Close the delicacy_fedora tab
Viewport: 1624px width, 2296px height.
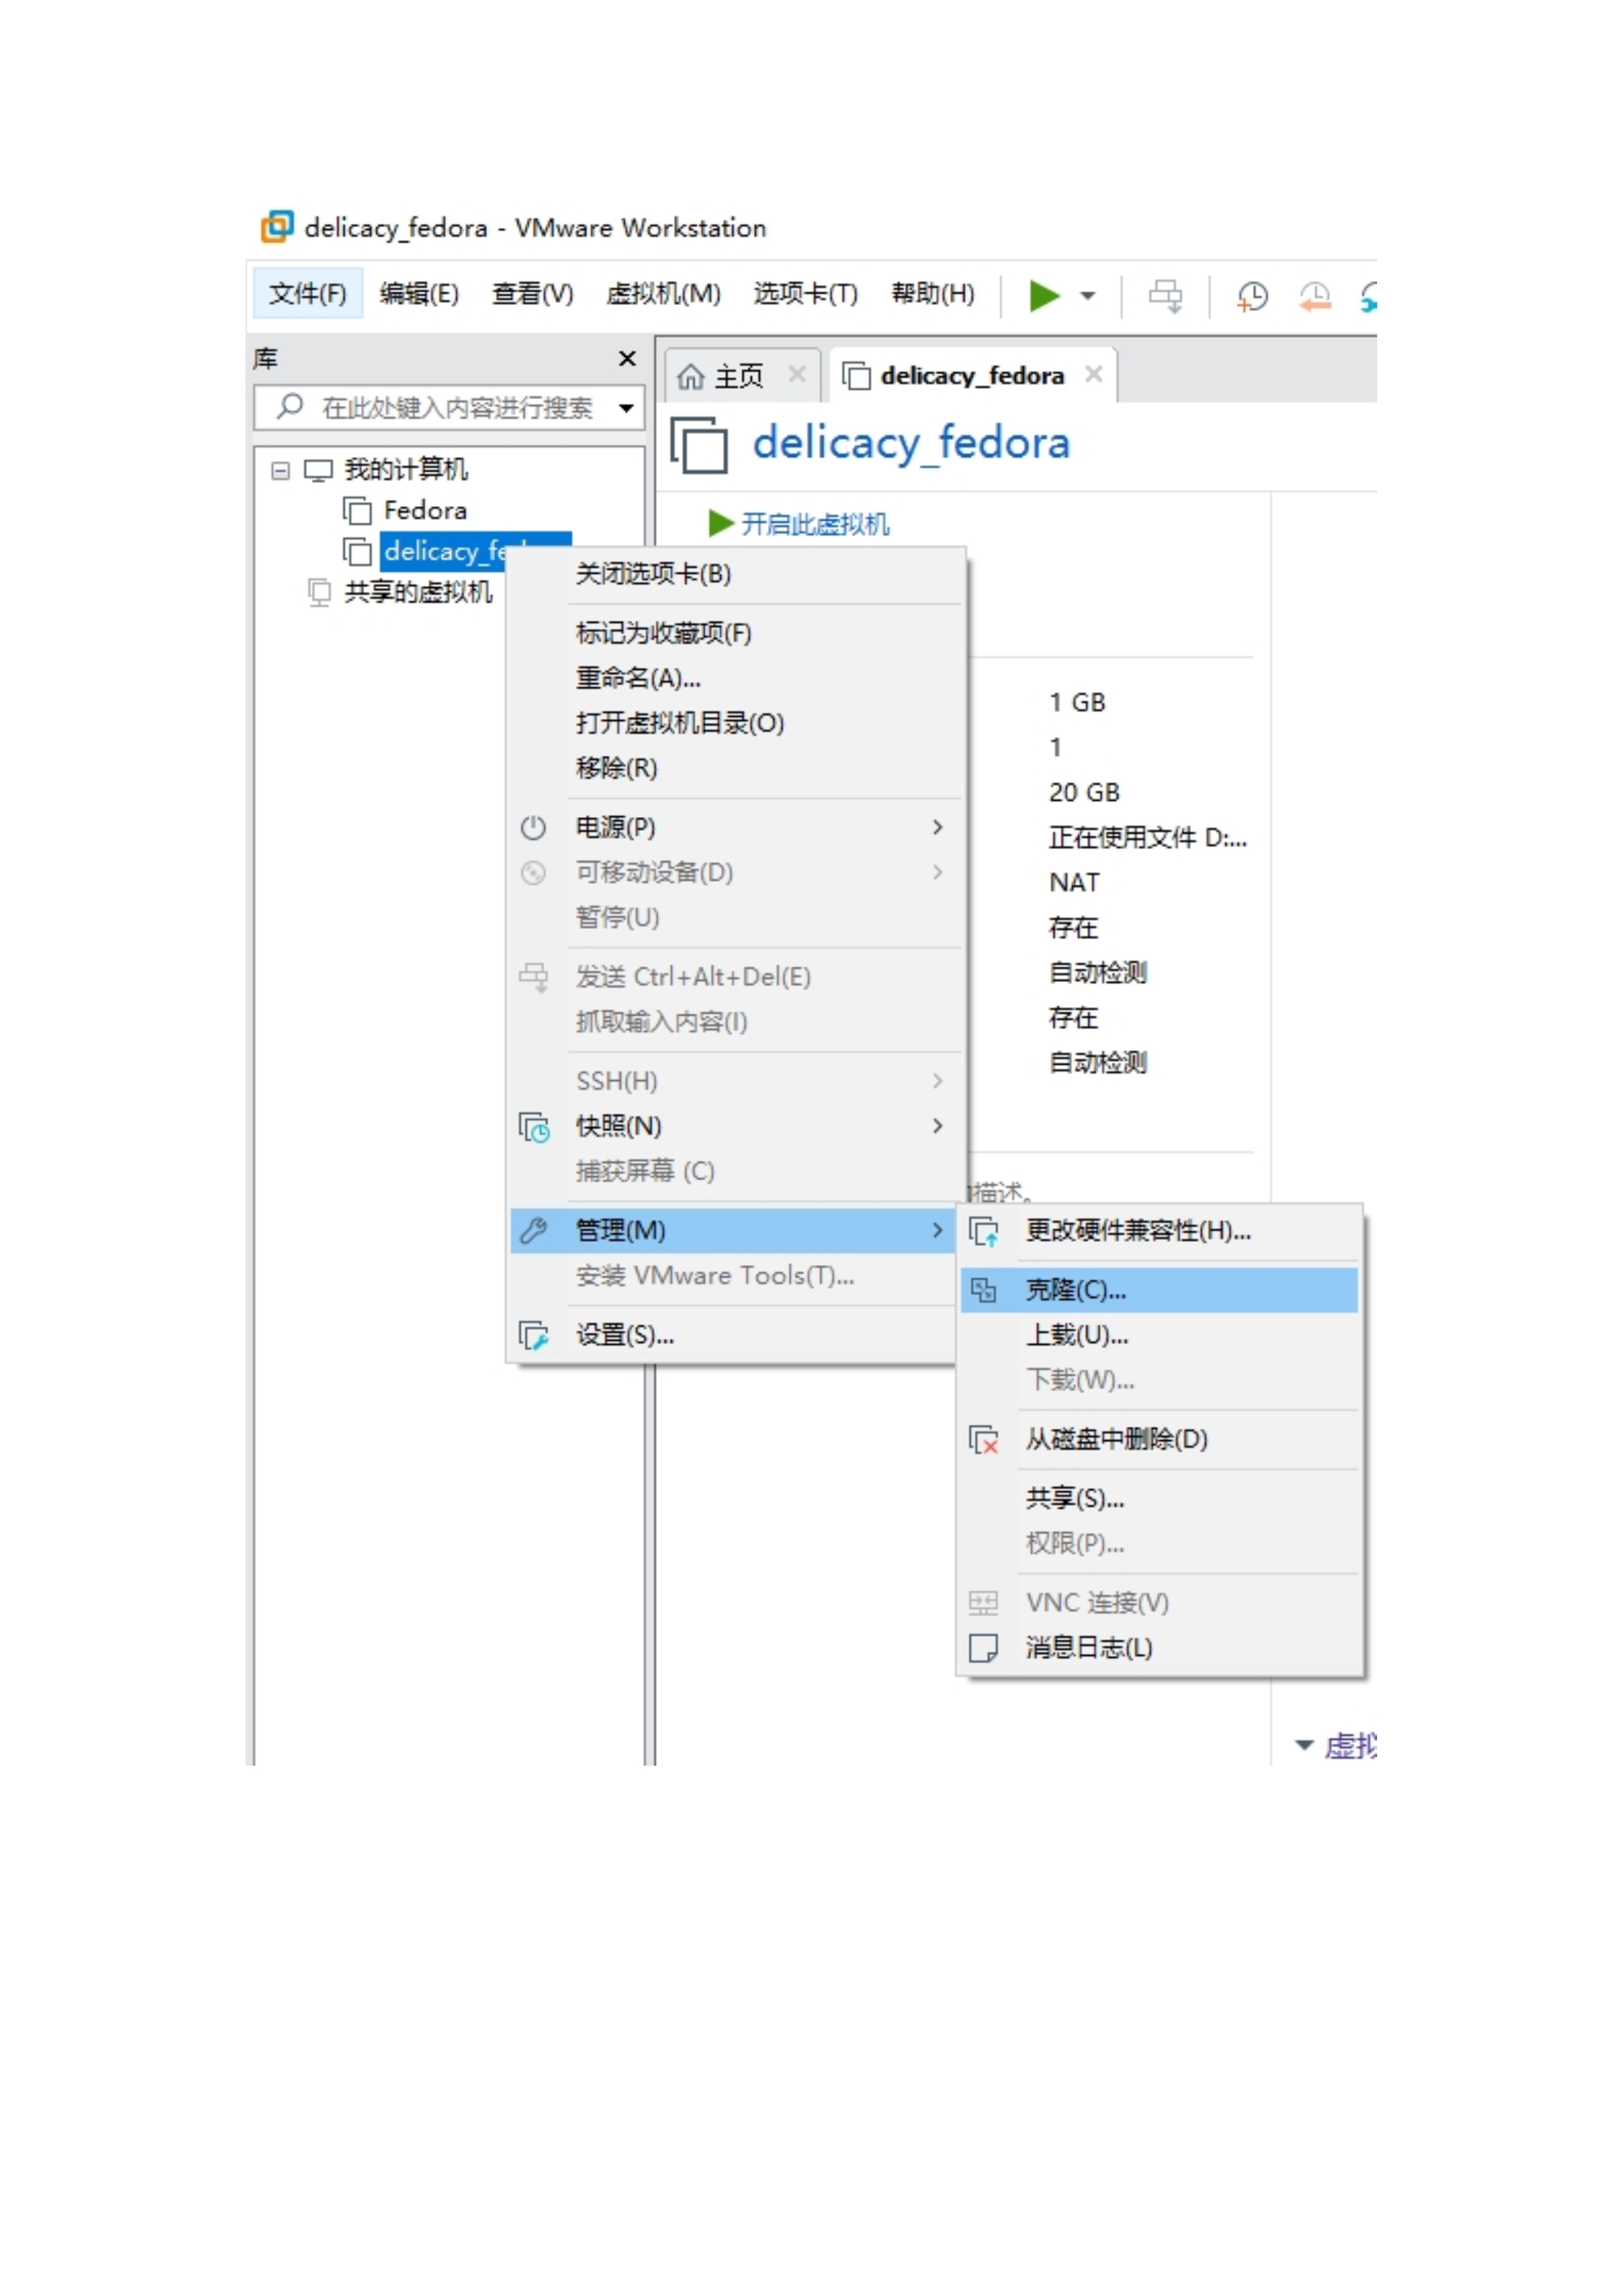coord(1094,374)
